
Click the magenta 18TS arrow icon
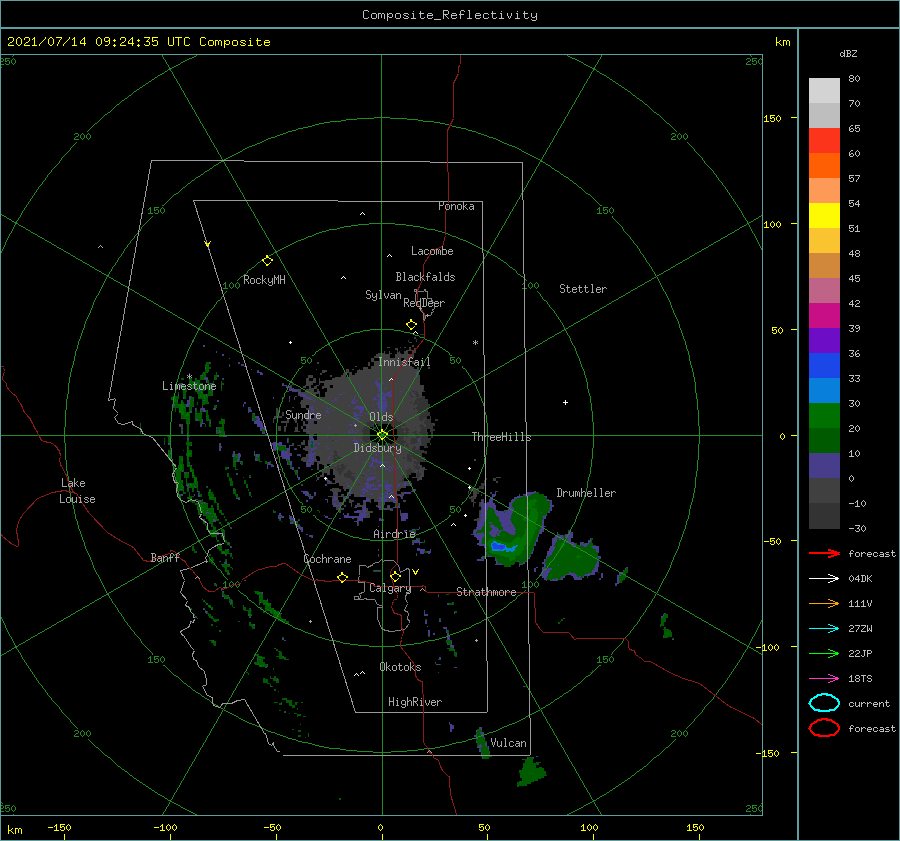pyautogui.click(x=824, y=679)
